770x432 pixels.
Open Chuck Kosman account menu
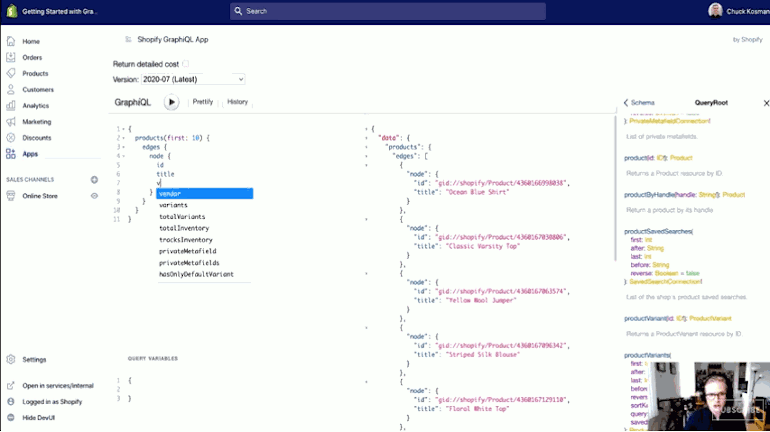(x=739, y=11)
